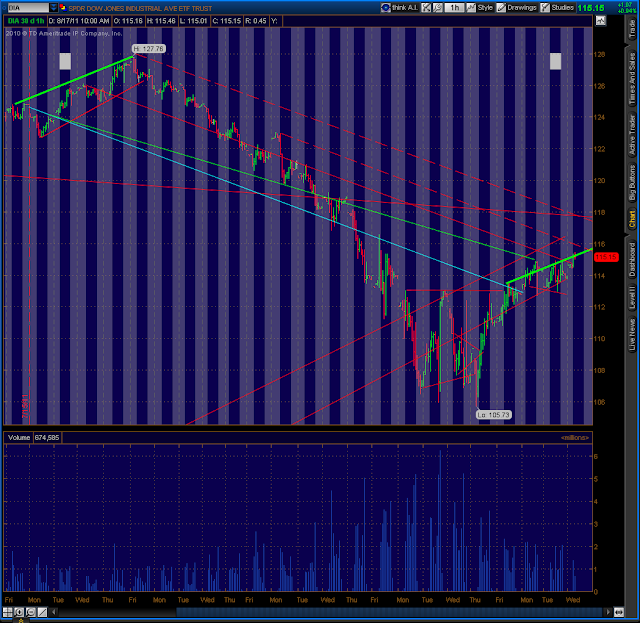Click the H: 127.76 high price label
Viewport: 640px width, 623px height.
point(149,49)
